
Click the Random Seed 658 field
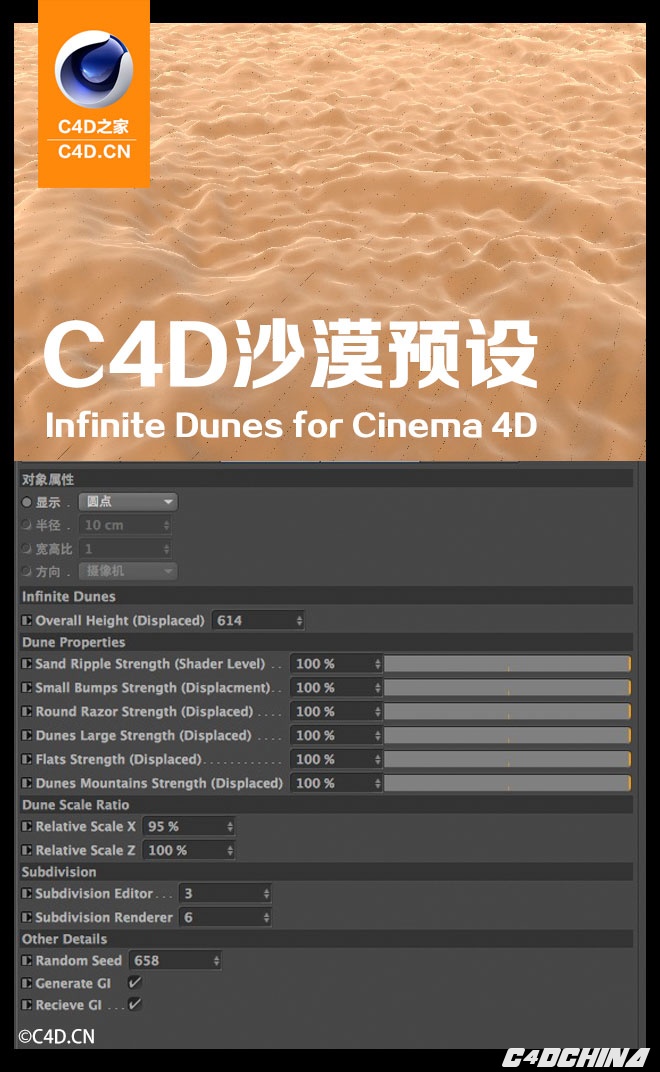[175, 960]
